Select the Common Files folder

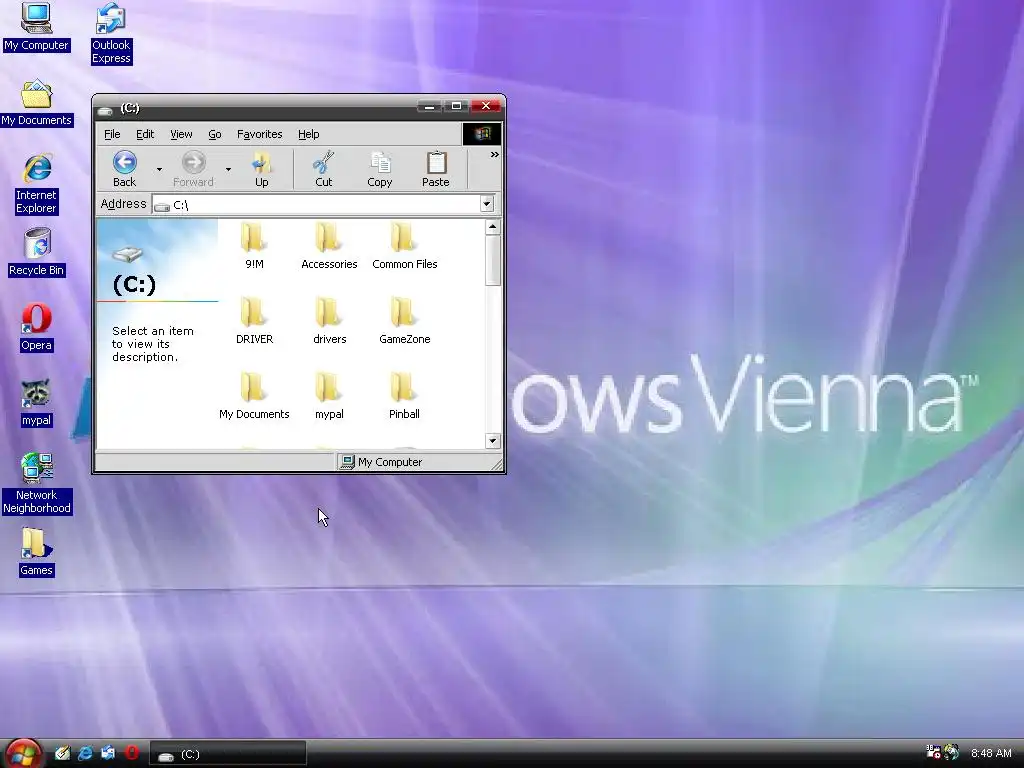(404, 246)
